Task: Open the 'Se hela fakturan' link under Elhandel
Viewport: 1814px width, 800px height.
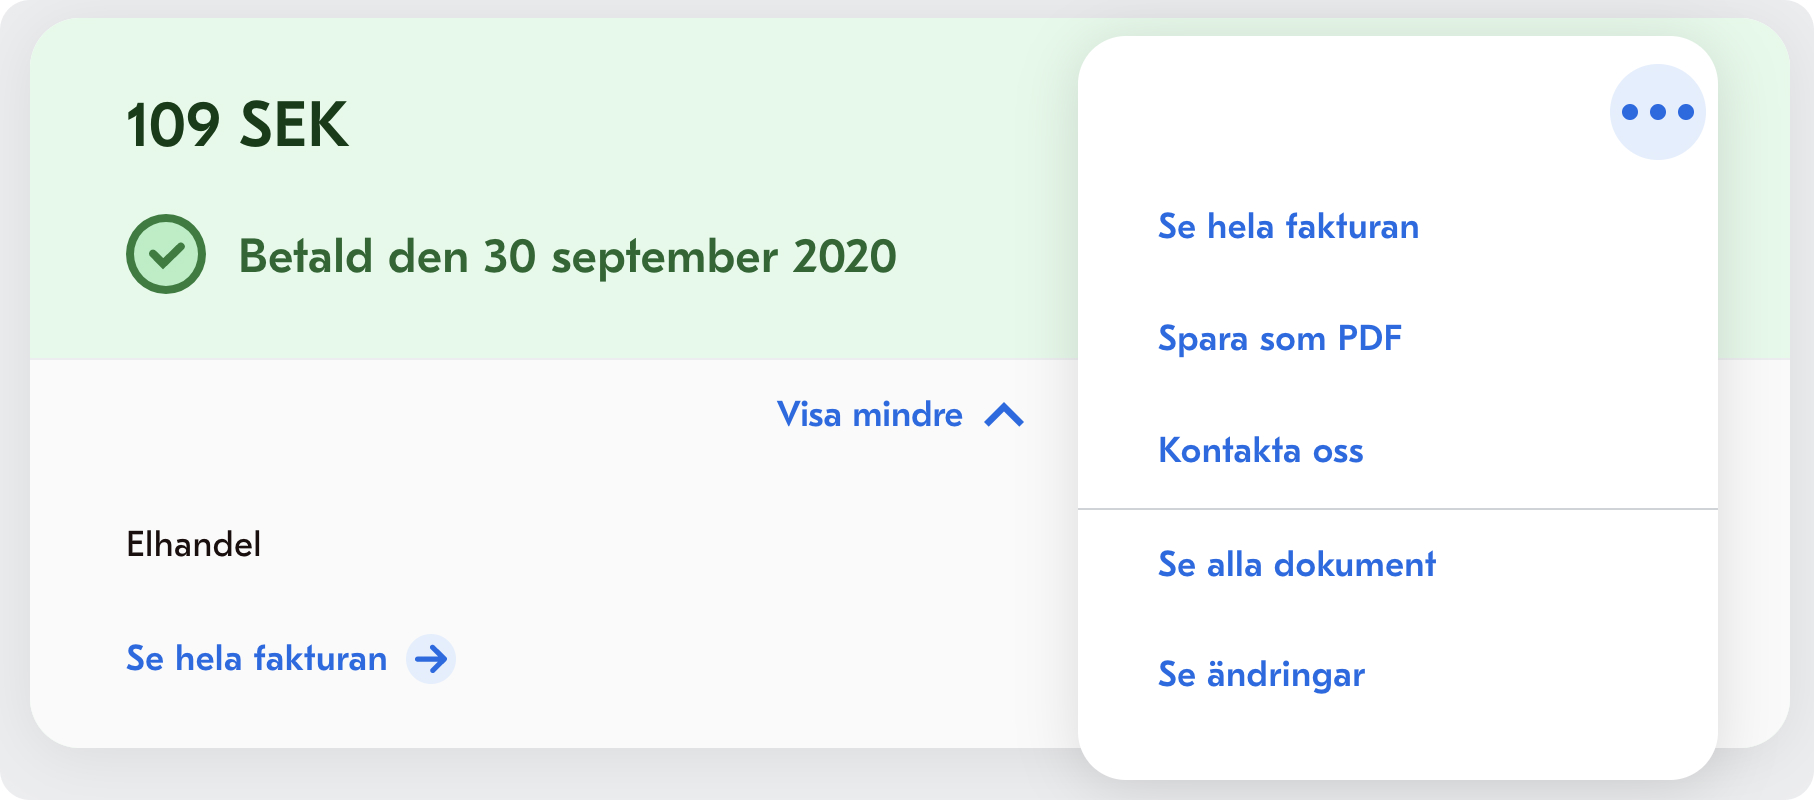Action: click(x=256, y=659)
